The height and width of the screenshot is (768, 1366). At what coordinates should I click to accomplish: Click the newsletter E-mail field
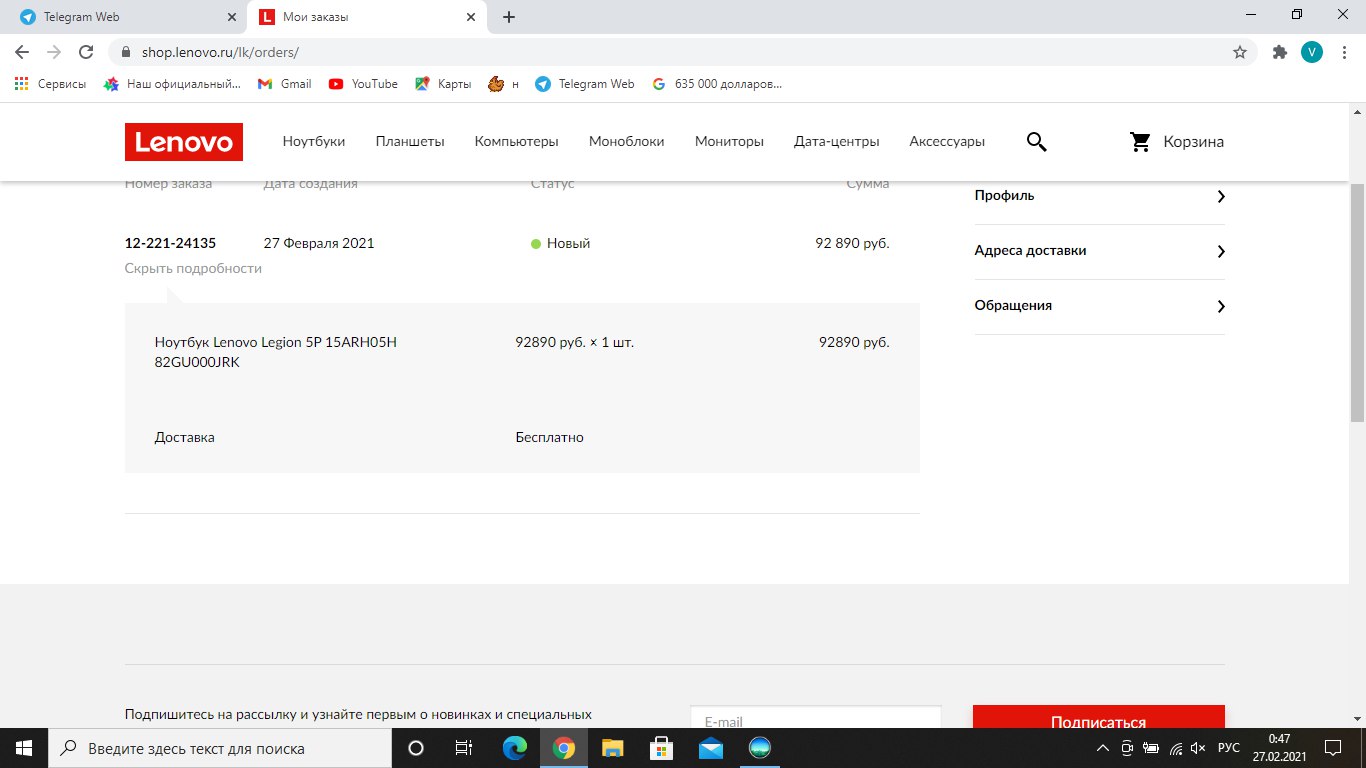(x=816, y=717)
